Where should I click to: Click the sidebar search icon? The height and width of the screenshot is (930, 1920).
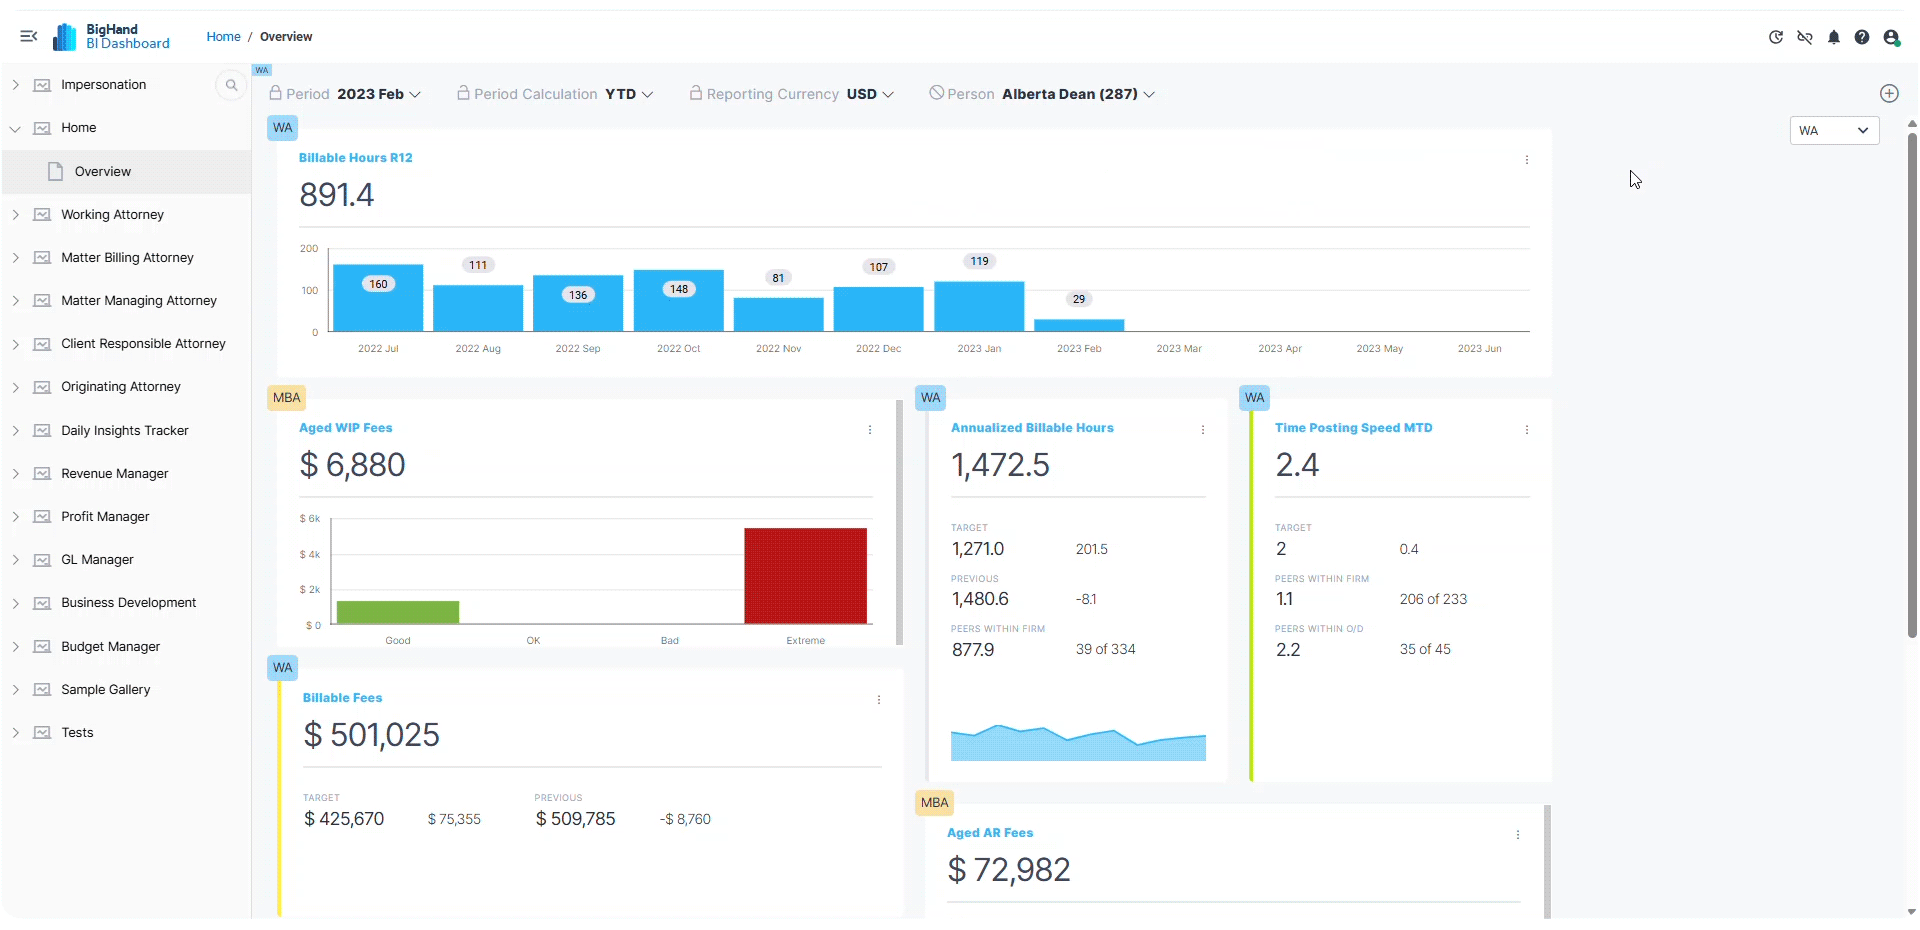[231, 85]
